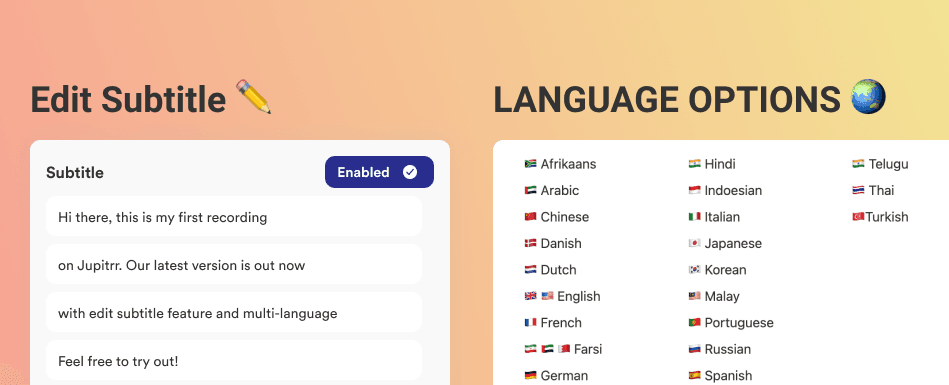Viewport: 949px width, 385px height.
Task: Edit subtitle line 'with edit subtitle feature and multi-language'
Action: click(x=234, y=312)
